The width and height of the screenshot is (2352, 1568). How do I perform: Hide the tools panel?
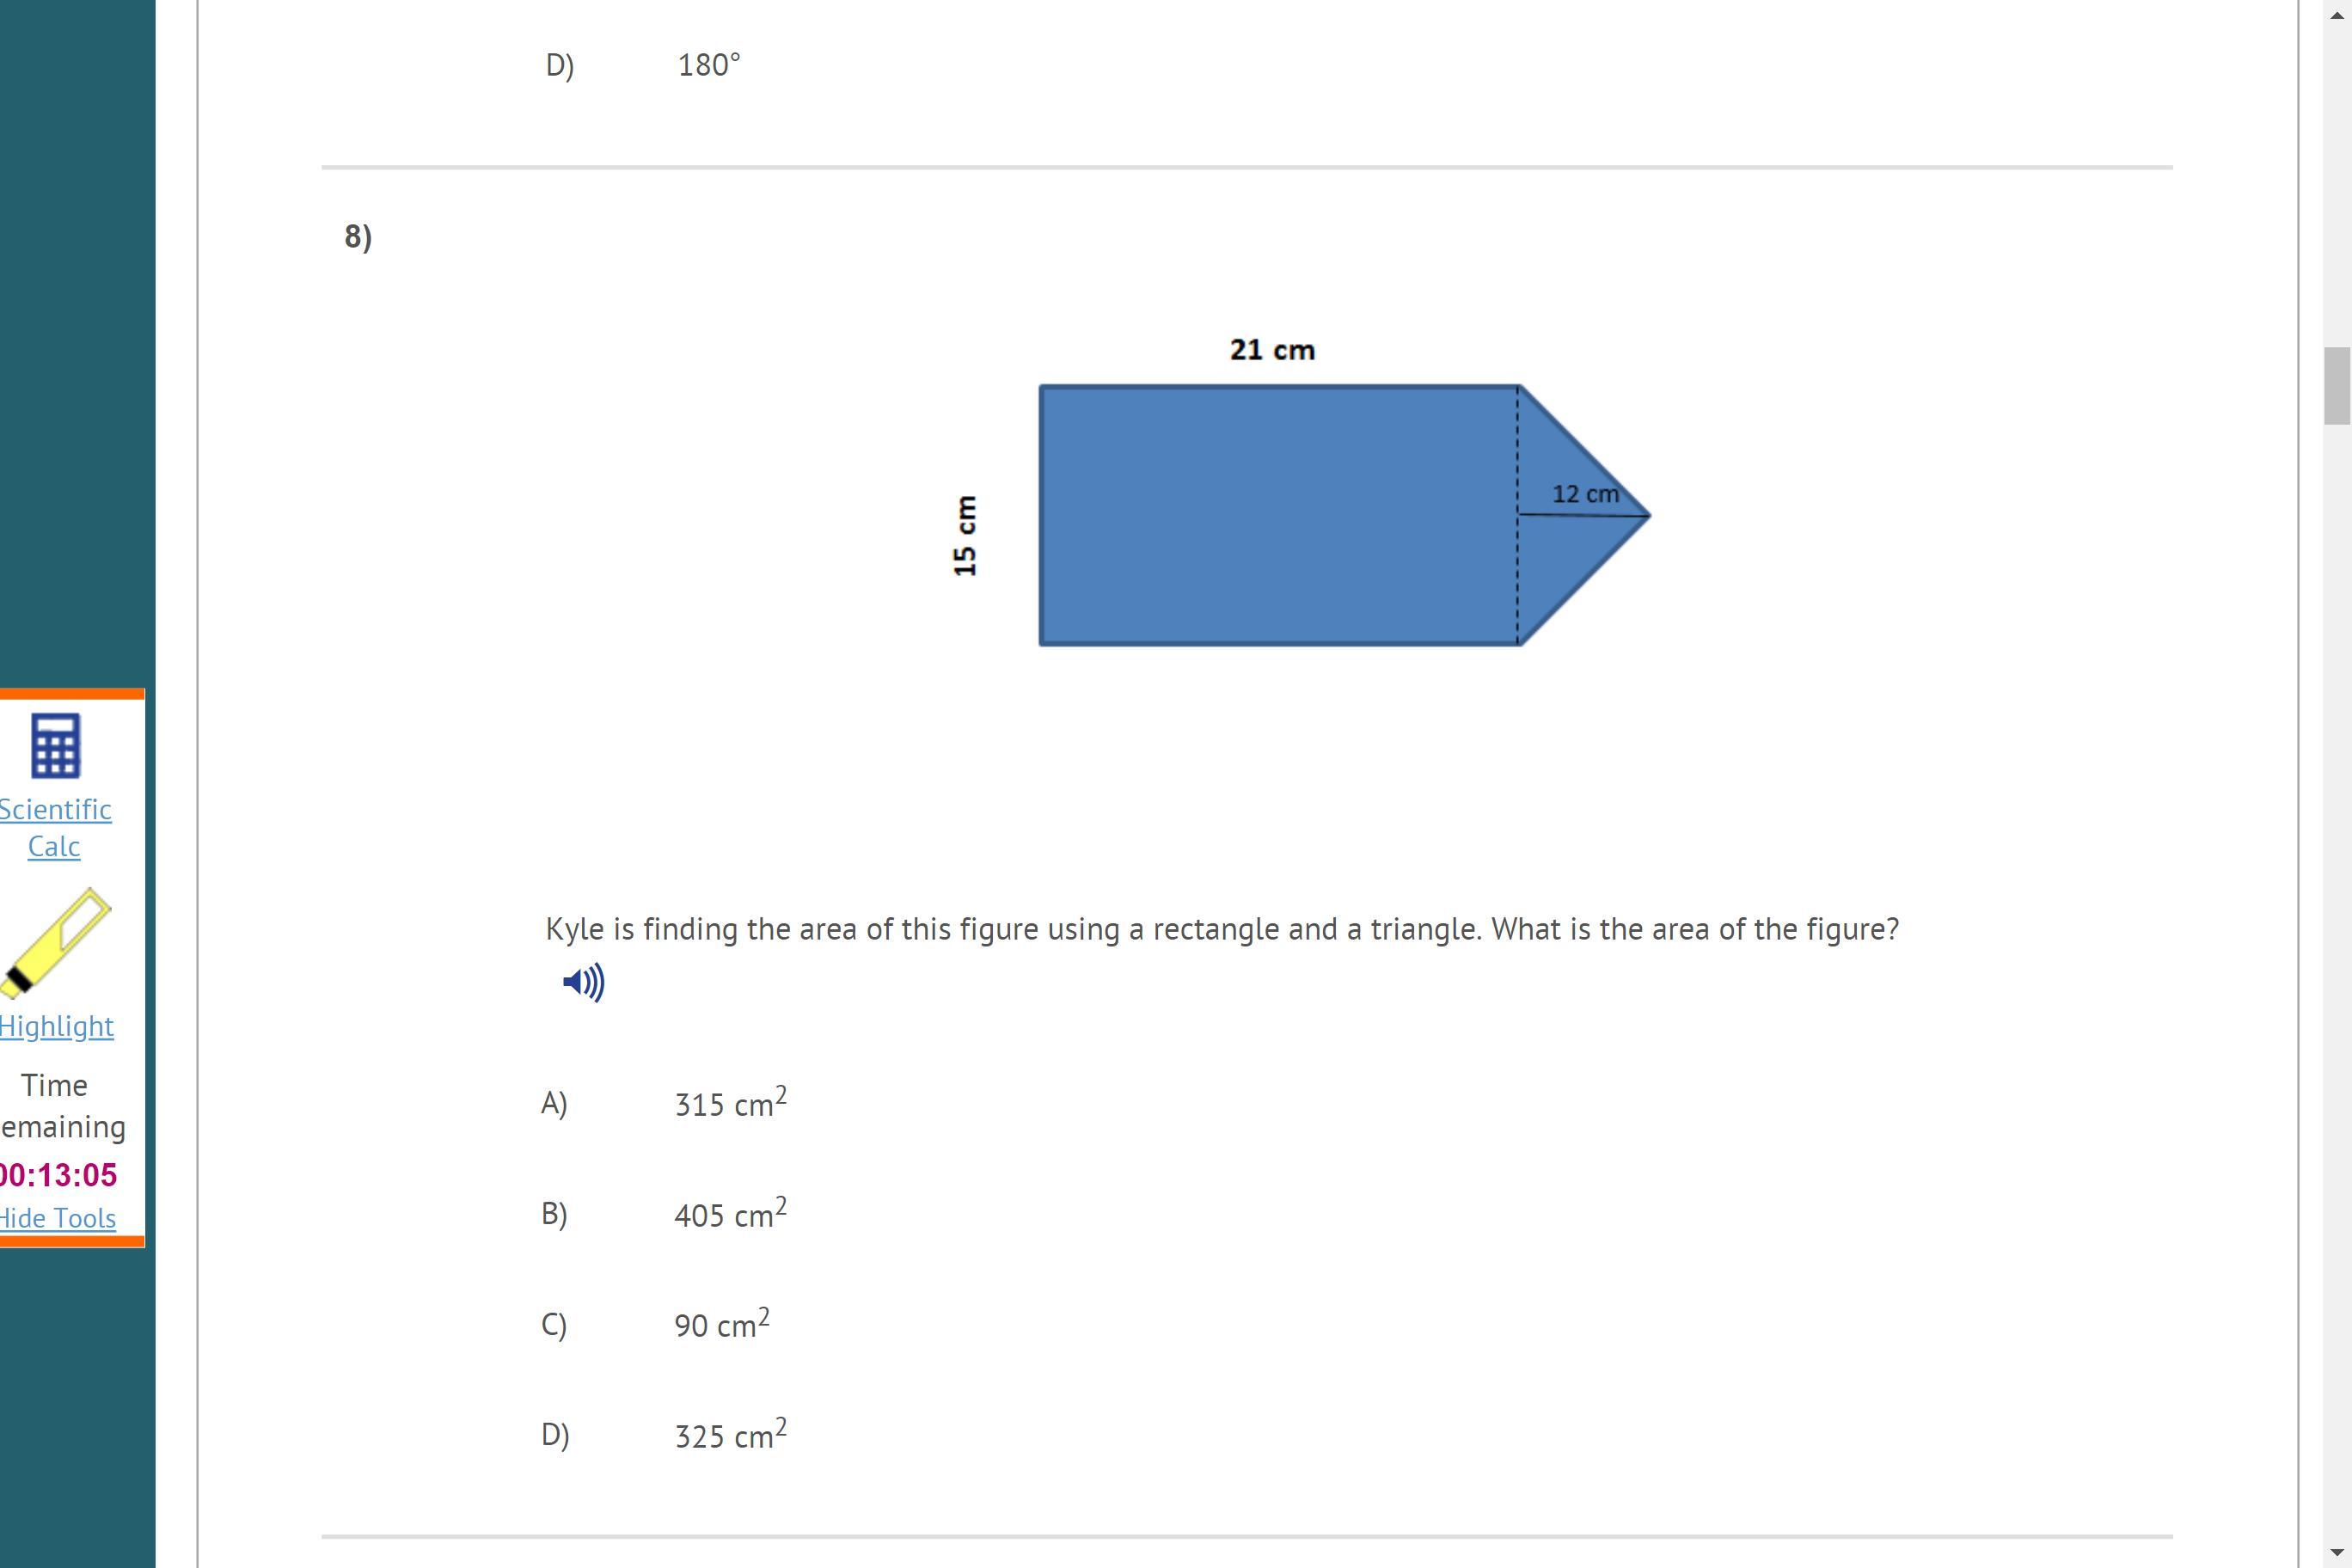pyautogui.click(x=58, y=1218)
